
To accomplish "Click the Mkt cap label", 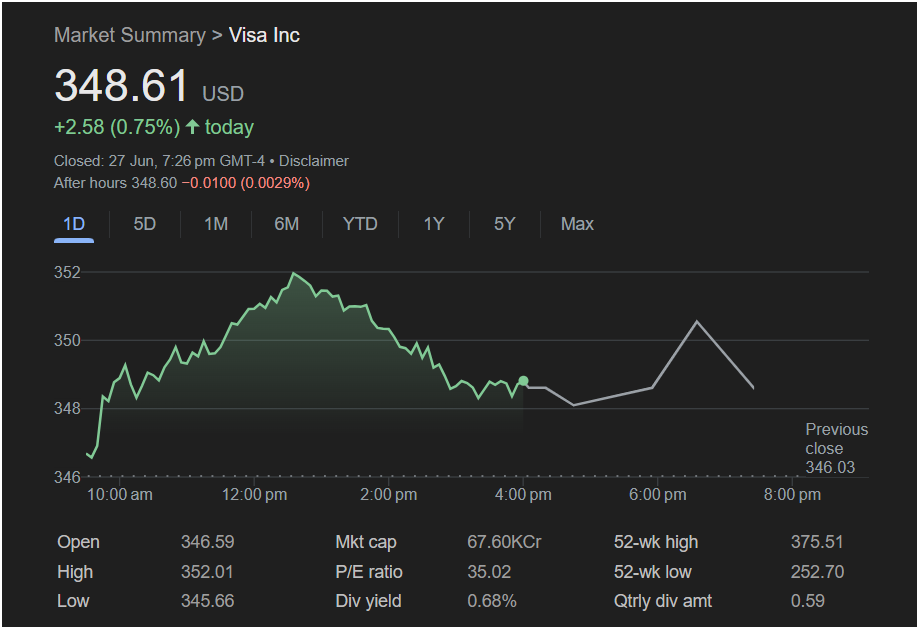I will (x=366, y=542).
